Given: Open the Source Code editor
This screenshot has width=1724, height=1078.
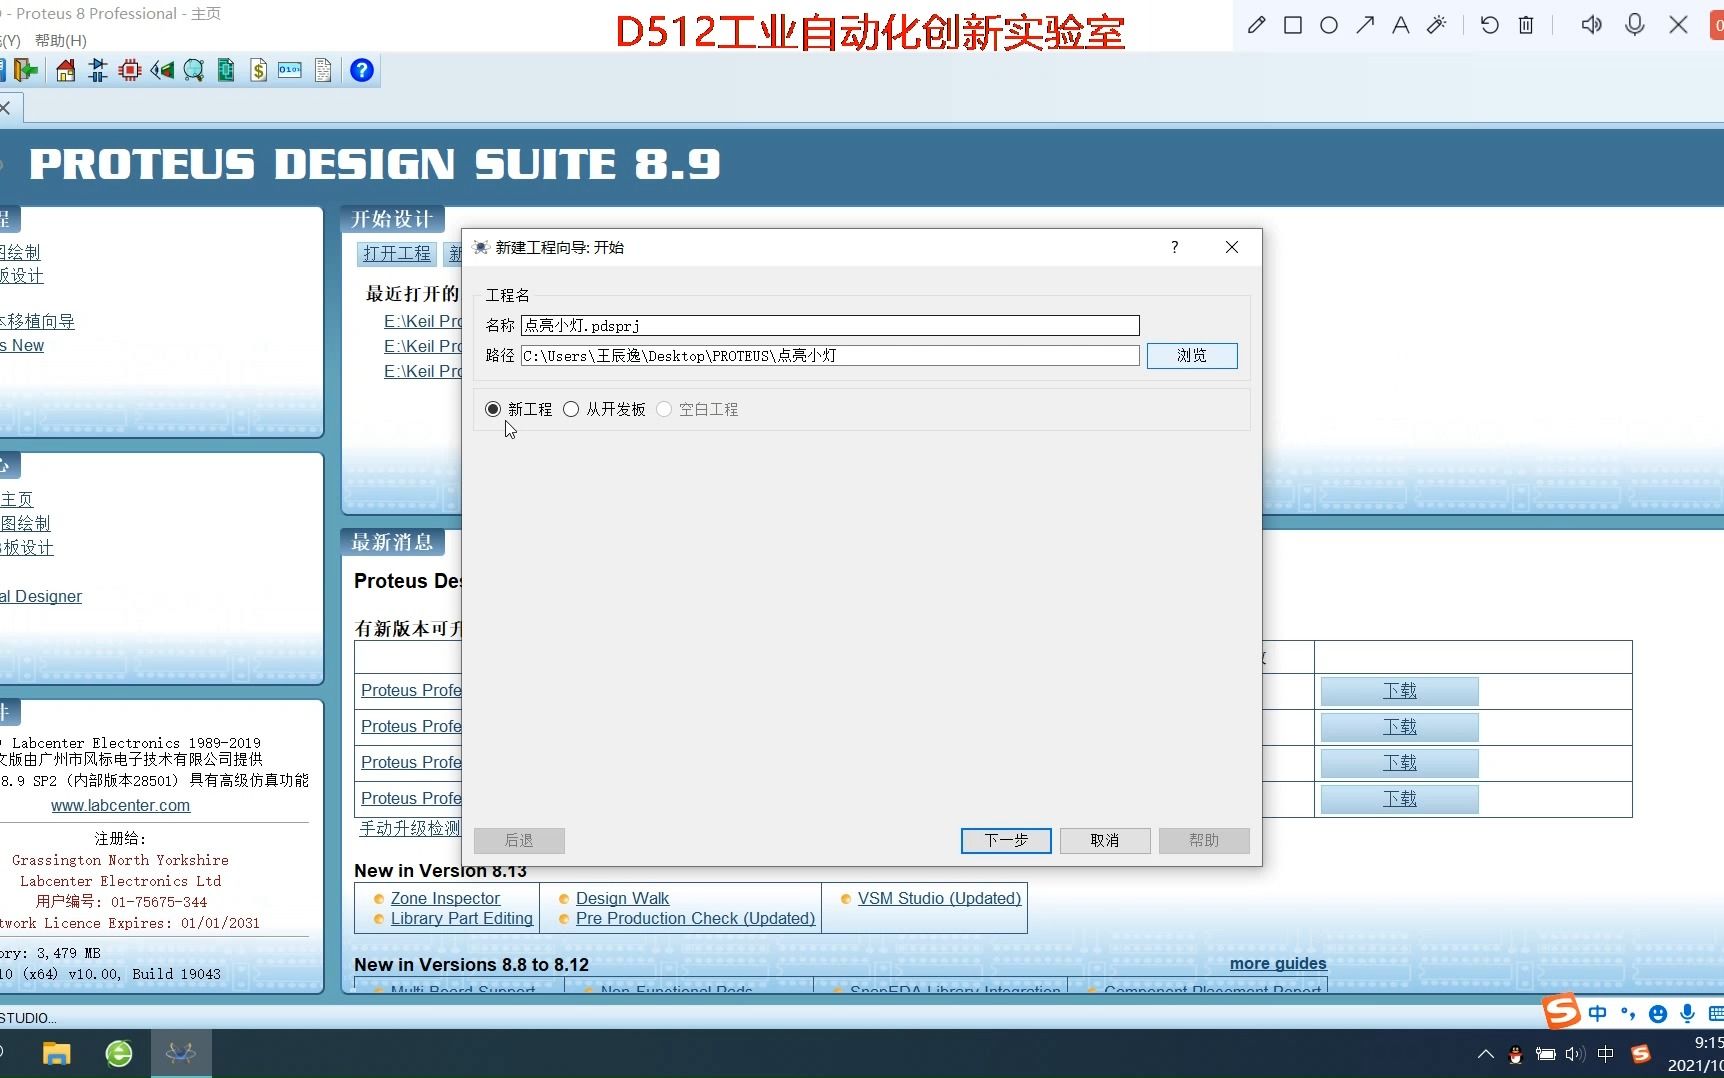Looking at the screenshot, I should point(289,70).
